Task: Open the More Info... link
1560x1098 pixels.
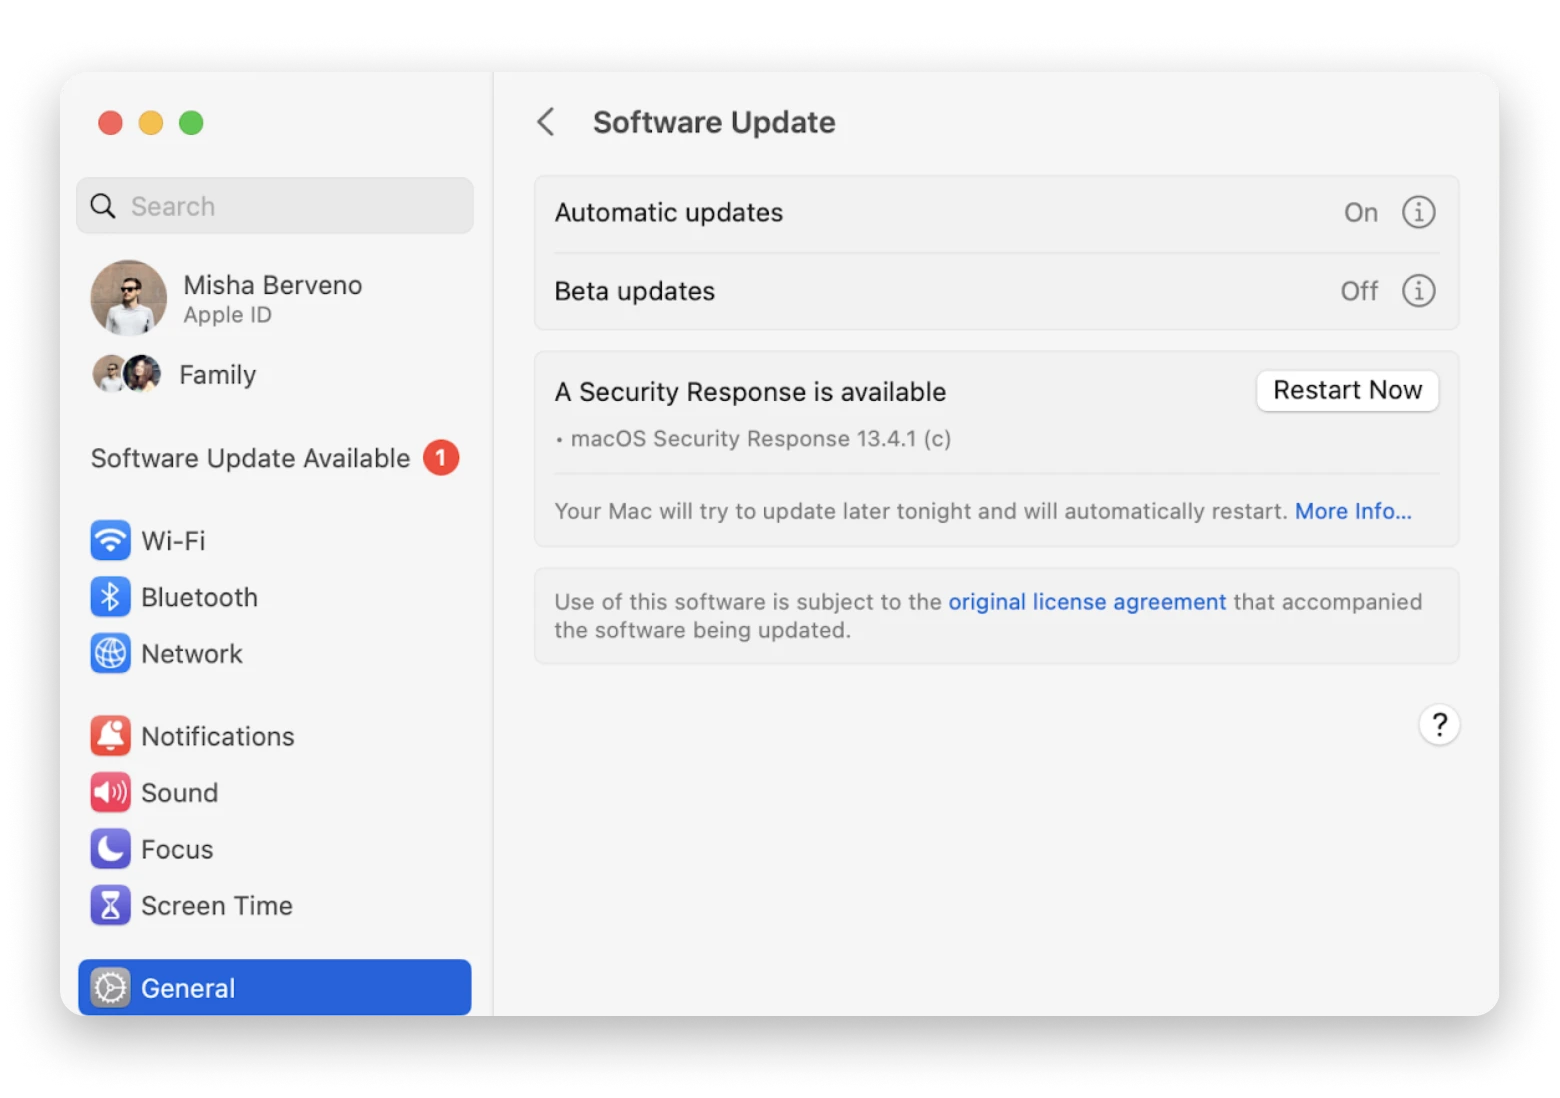Action: click(x=1353, y=511)
